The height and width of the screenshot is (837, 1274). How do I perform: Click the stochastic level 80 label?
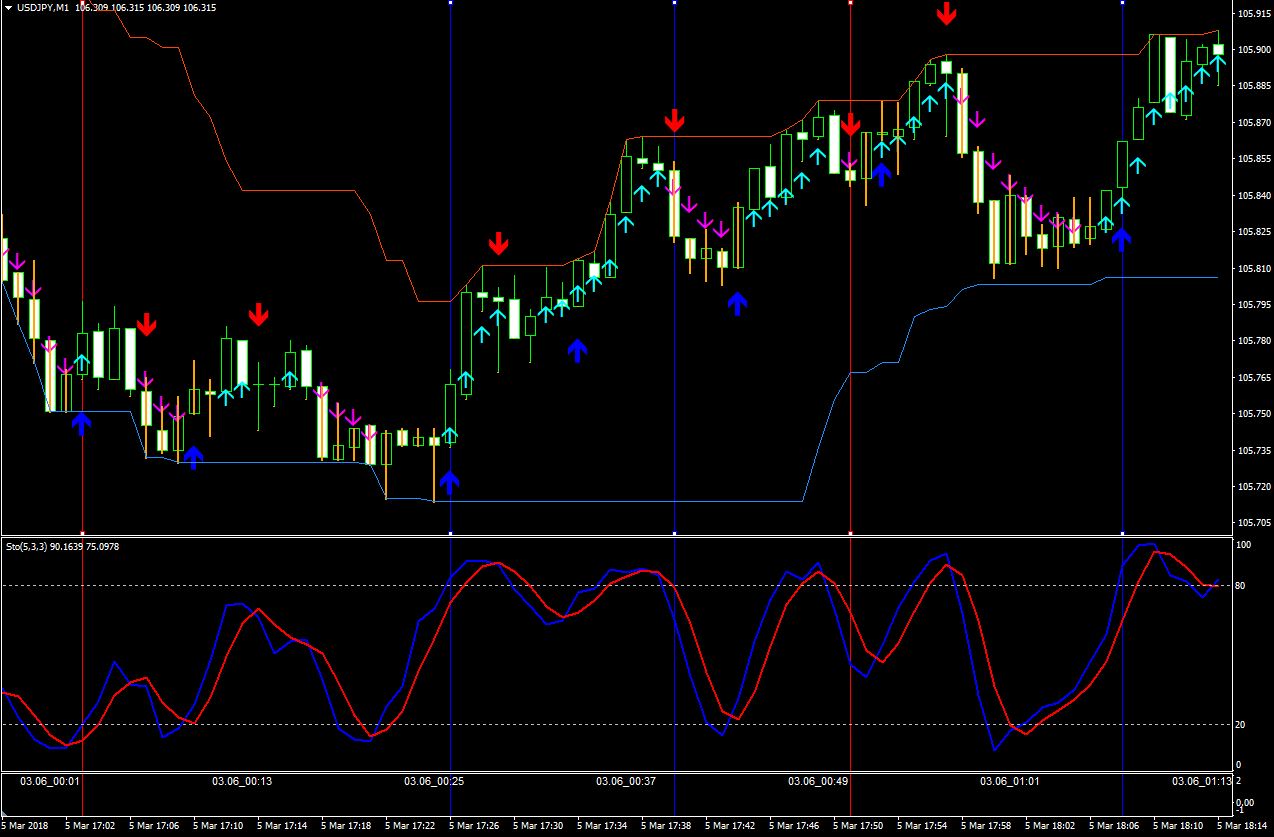(x=1241, y=586)
